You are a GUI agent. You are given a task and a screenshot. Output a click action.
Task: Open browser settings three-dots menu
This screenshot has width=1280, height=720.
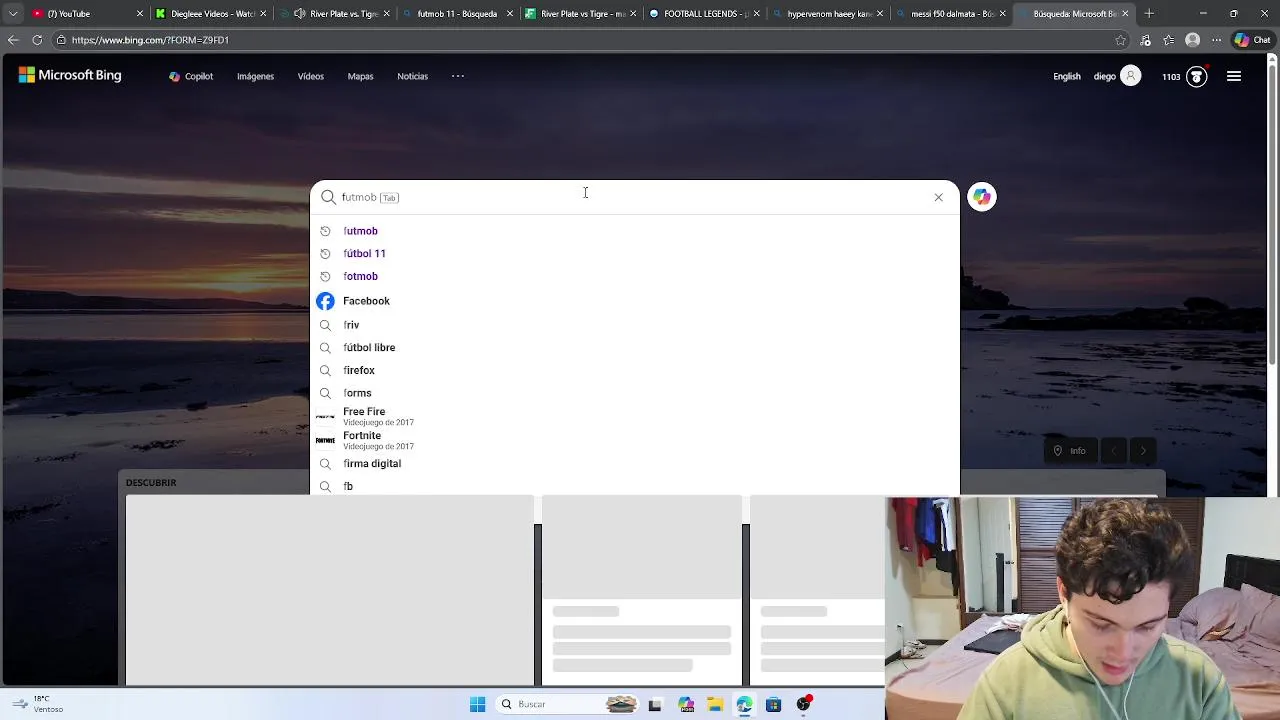tap(1216, 40)
